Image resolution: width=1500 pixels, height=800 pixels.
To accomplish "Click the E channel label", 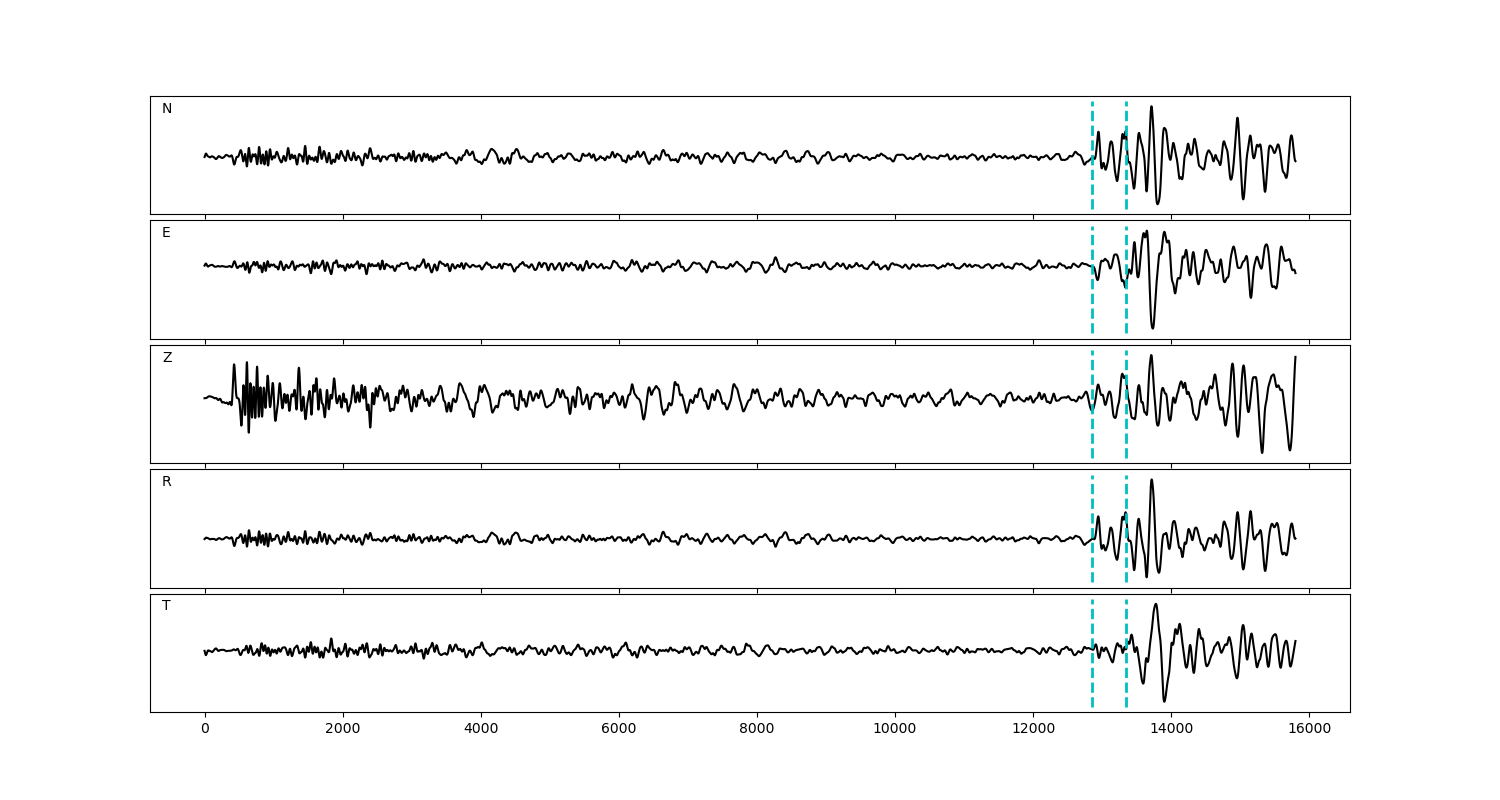I will [x=166, y=233].
